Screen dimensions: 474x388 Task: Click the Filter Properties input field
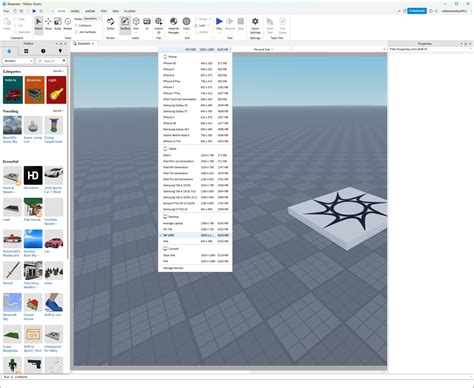430,49
